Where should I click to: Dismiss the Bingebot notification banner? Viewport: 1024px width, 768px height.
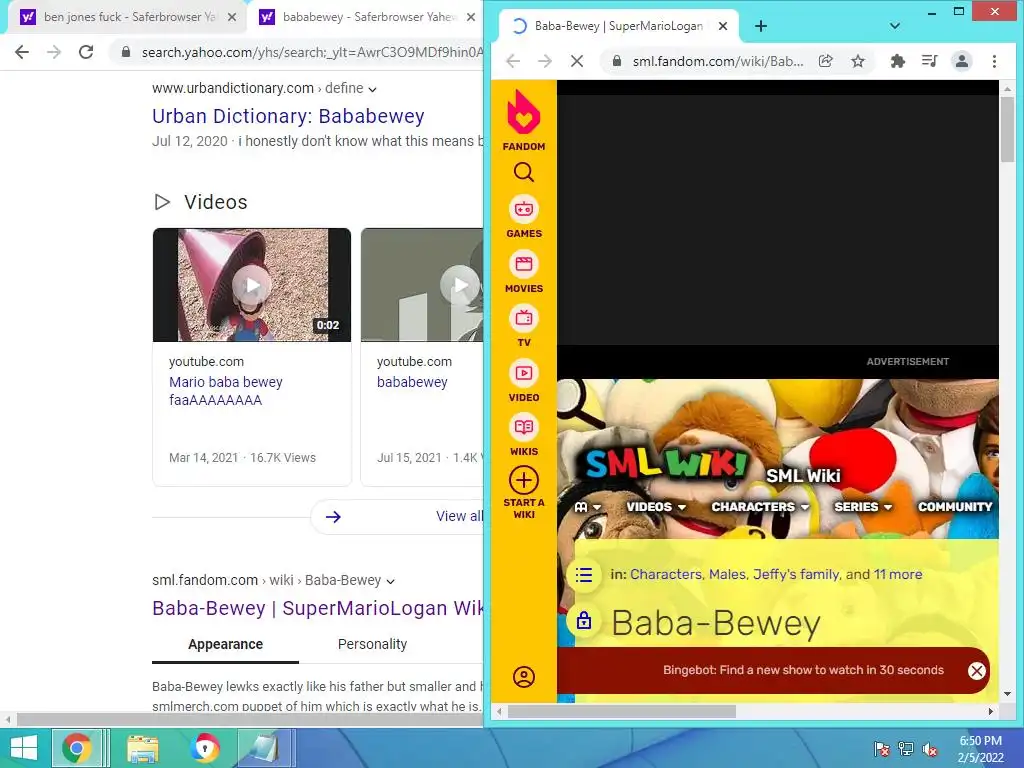click(x=976, y=671)
